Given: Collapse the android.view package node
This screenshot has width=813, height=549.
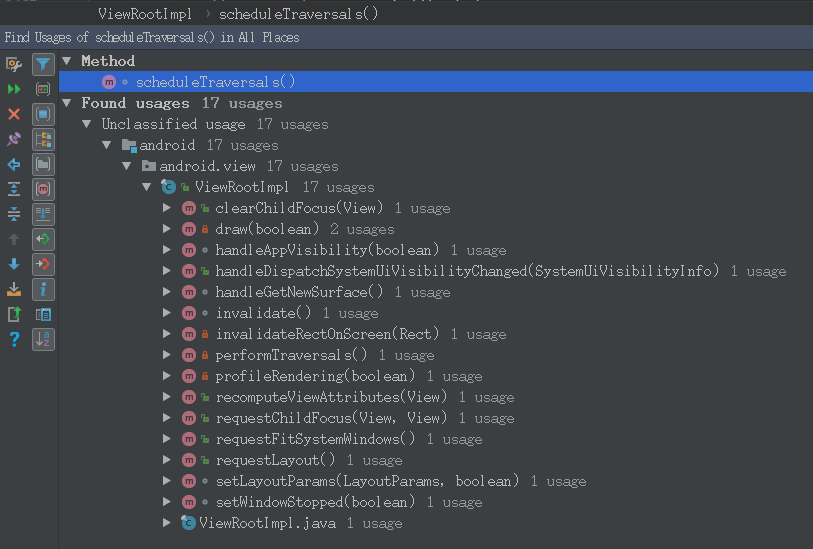Looking at the screenshot, I should tap(127, 166).
